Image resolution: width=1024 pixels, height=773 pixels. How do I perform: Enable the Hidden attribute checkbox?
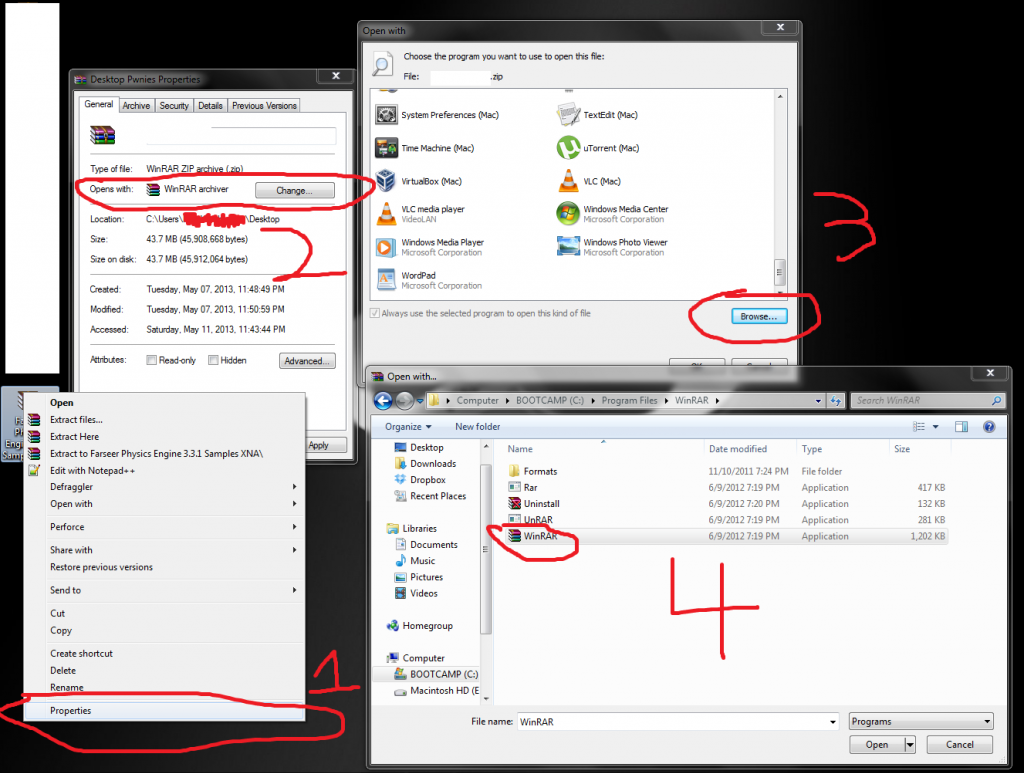(x=213, y=360)
